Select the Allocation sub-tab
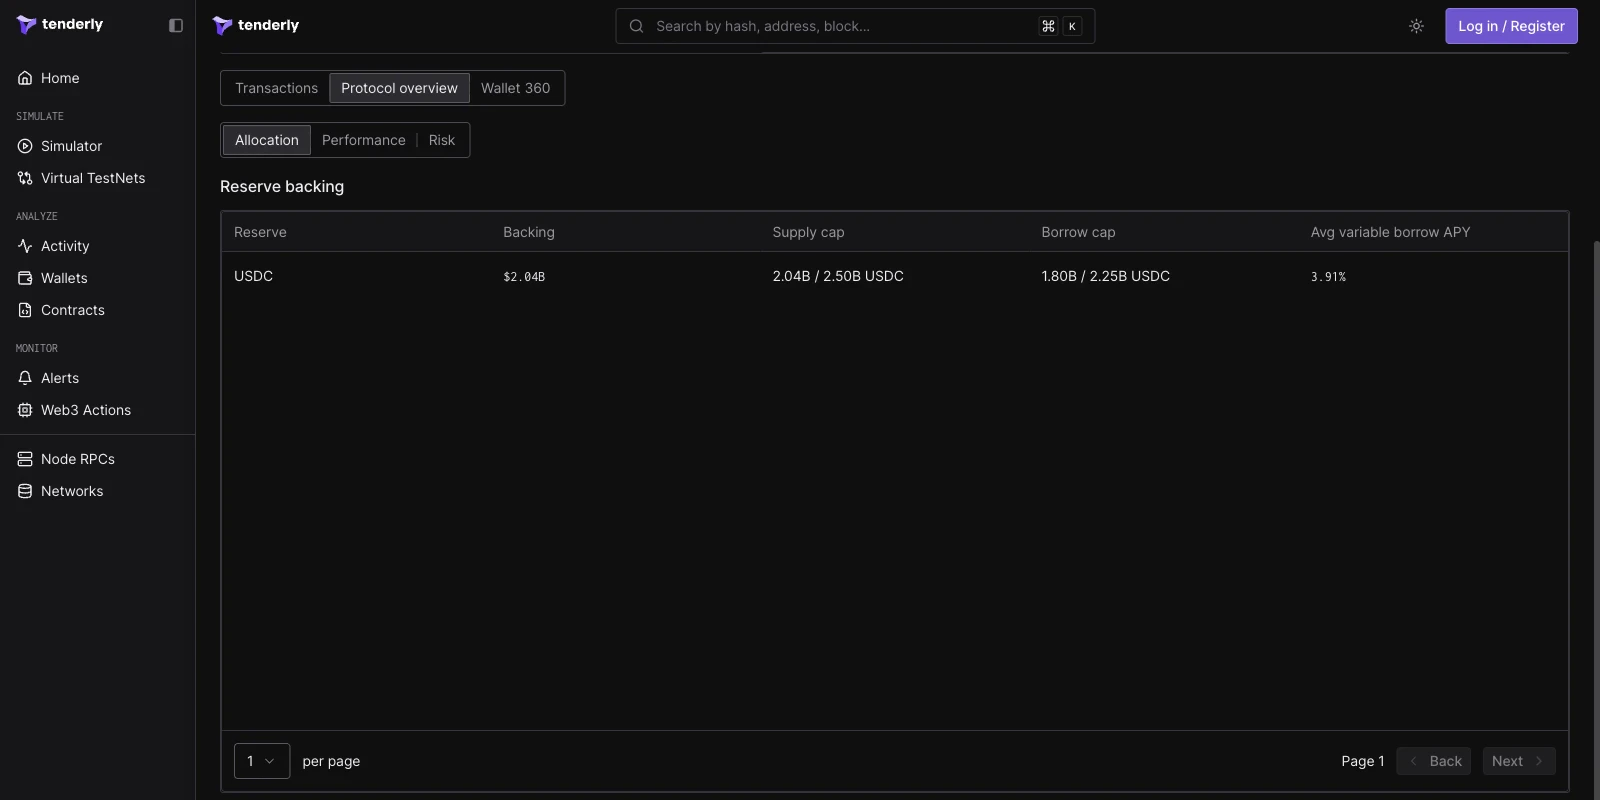The height and width of the screenshot is (800, 1600). tap(267, 140)
